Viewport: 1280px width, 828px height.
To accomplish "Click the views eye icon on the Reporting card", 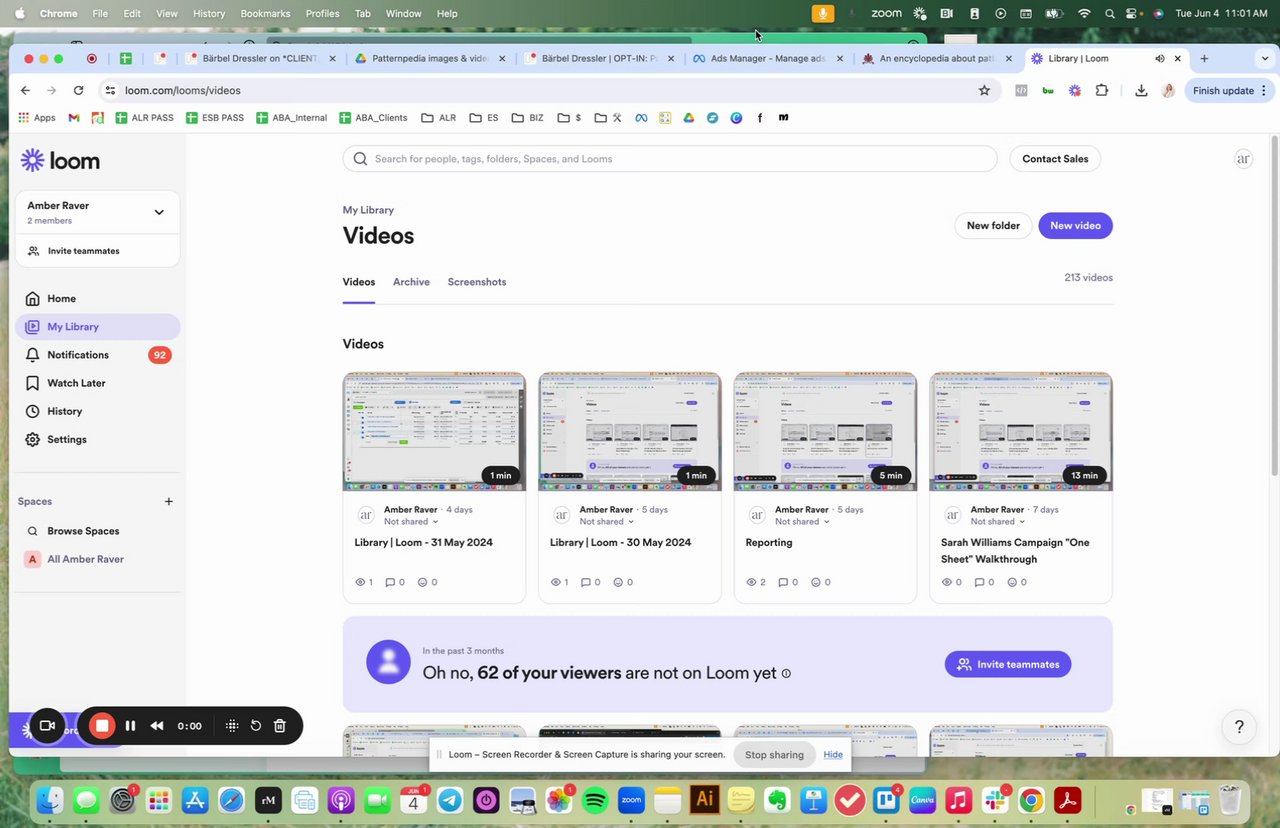I will click(752, 582).
